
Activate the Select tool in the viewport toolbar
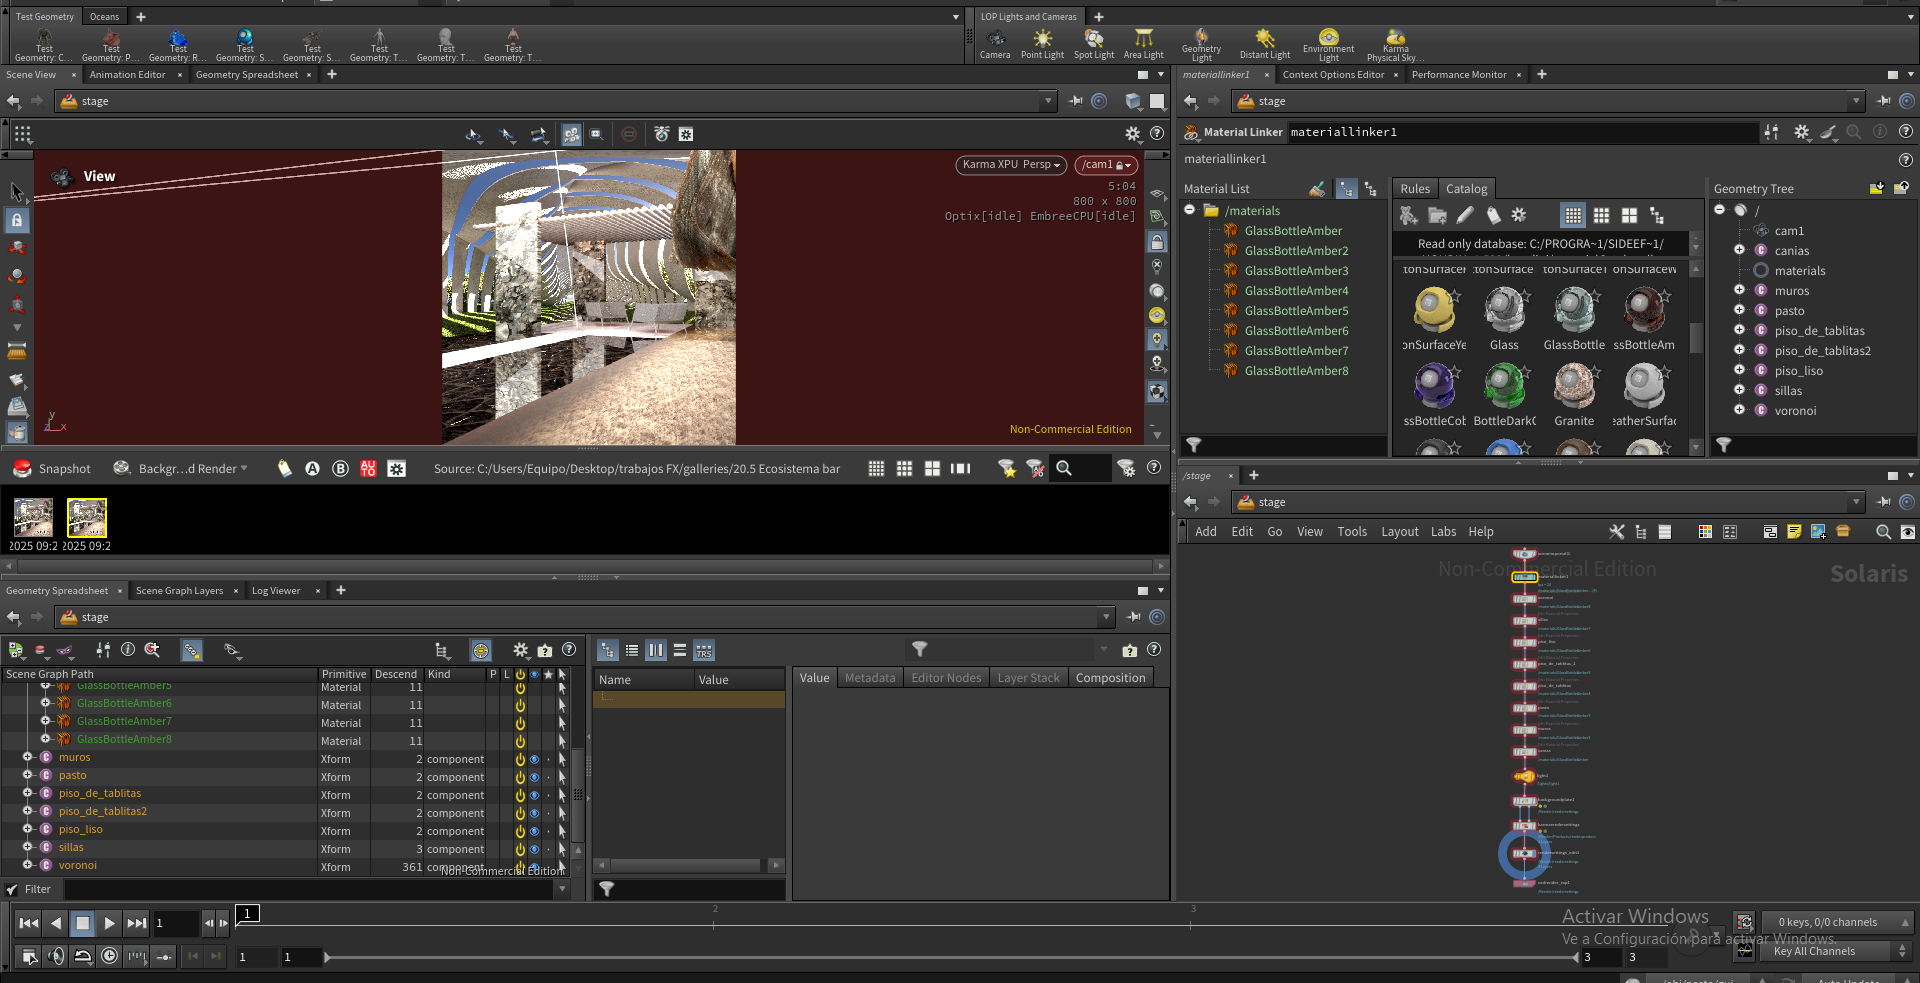(x=17, y=191)
